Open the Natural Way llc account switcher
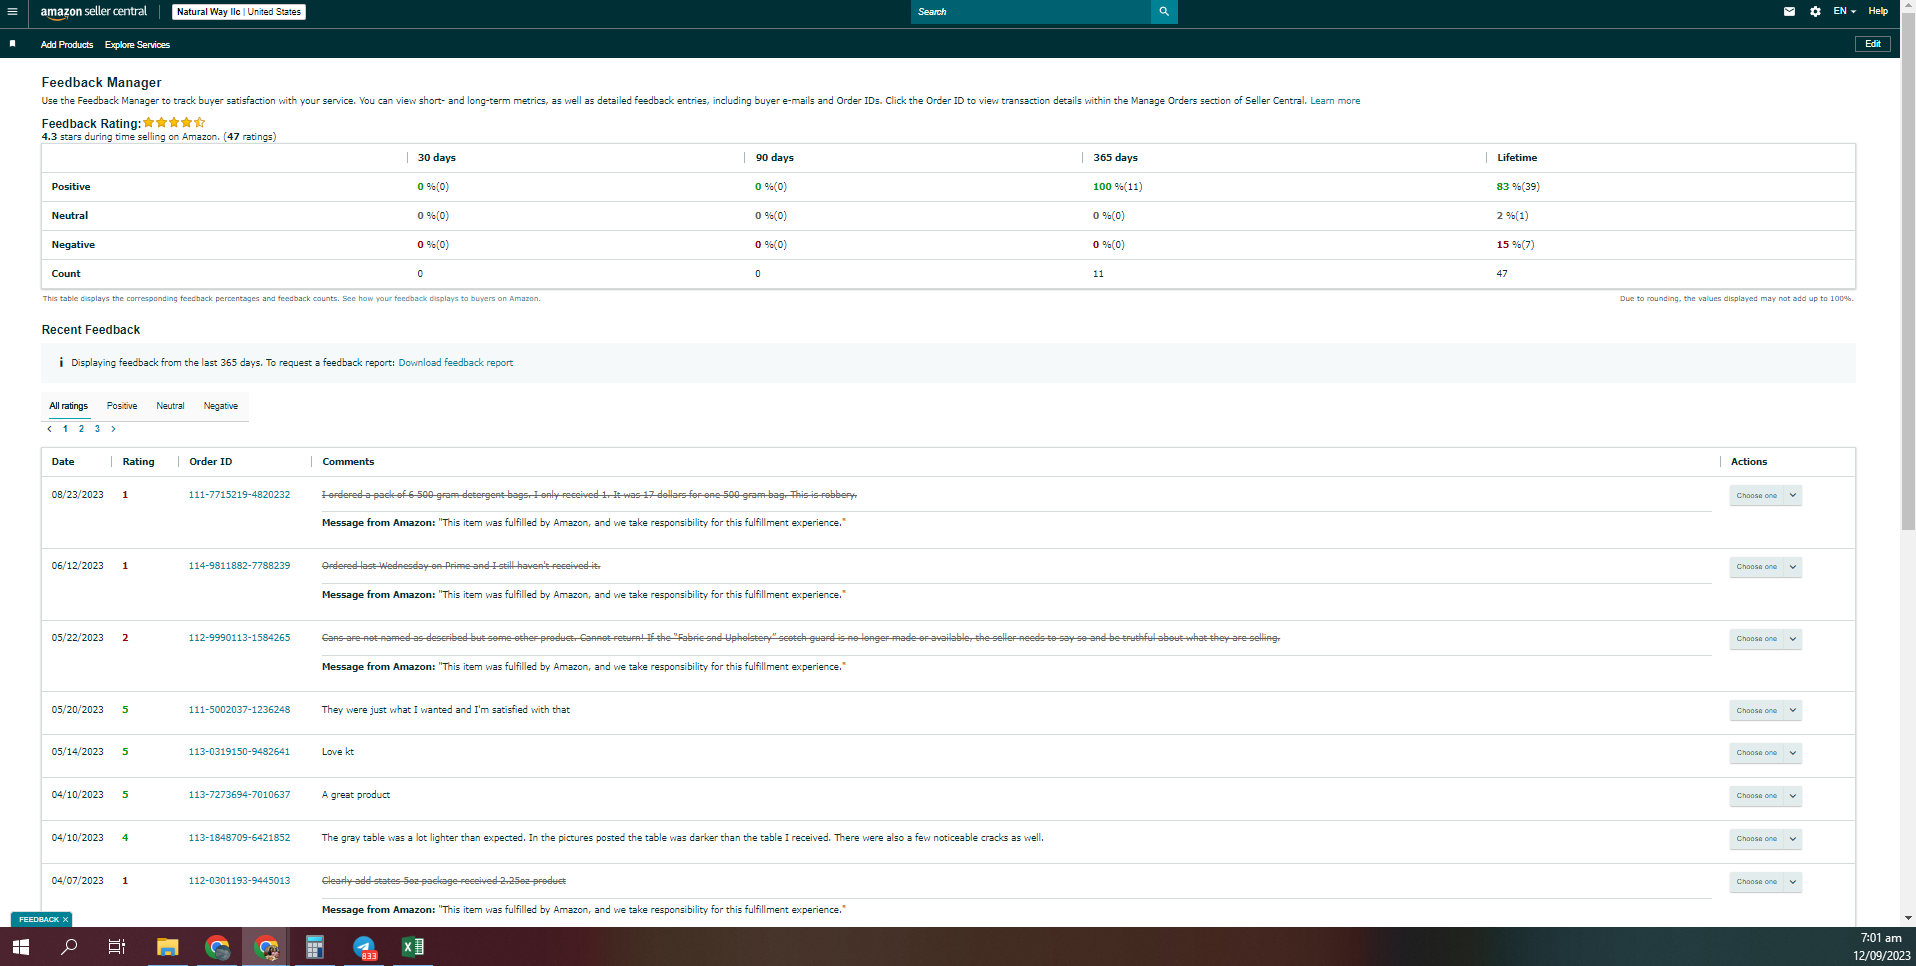The height and width of the screenshot is (966, 1916). tap(239, 12)
